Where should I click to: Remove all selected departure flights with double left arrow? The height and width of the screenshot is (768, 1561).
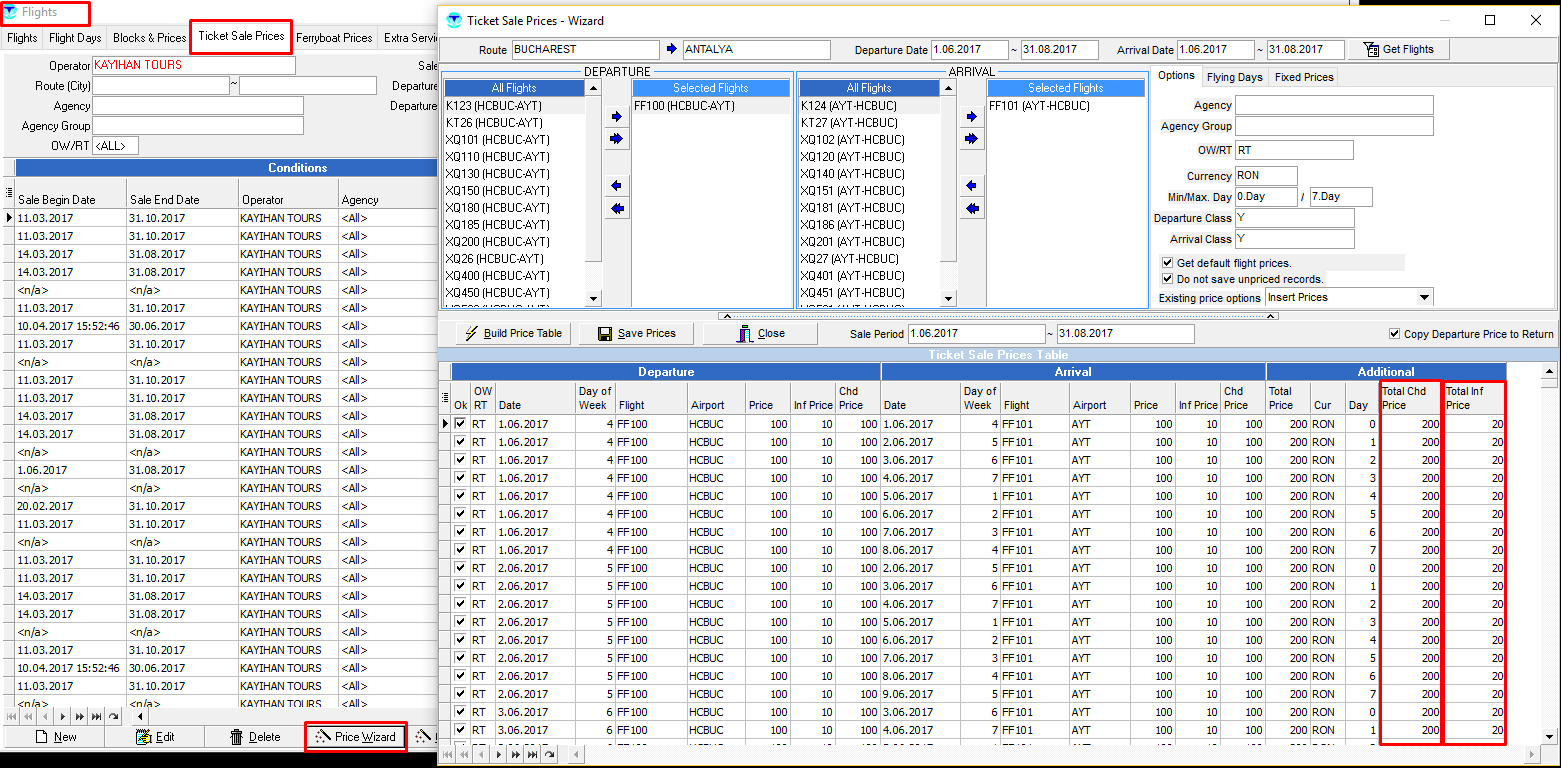tap(616, 208)
